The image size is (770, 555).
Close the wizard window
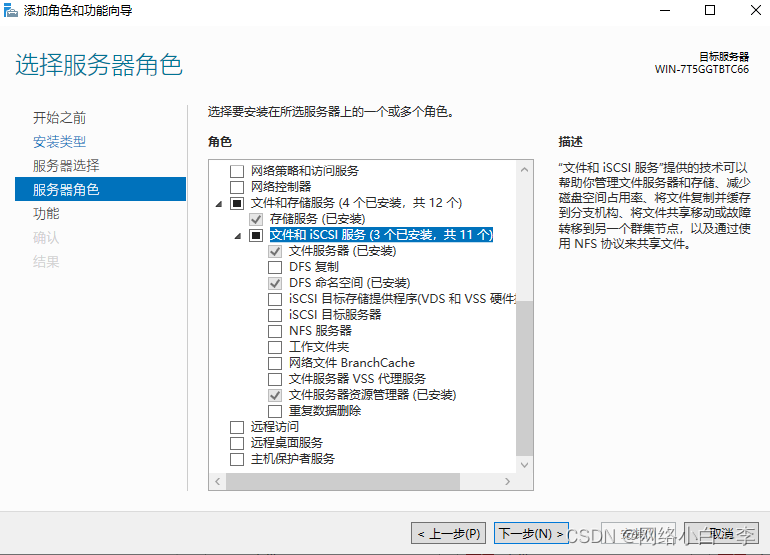[756, 10]
